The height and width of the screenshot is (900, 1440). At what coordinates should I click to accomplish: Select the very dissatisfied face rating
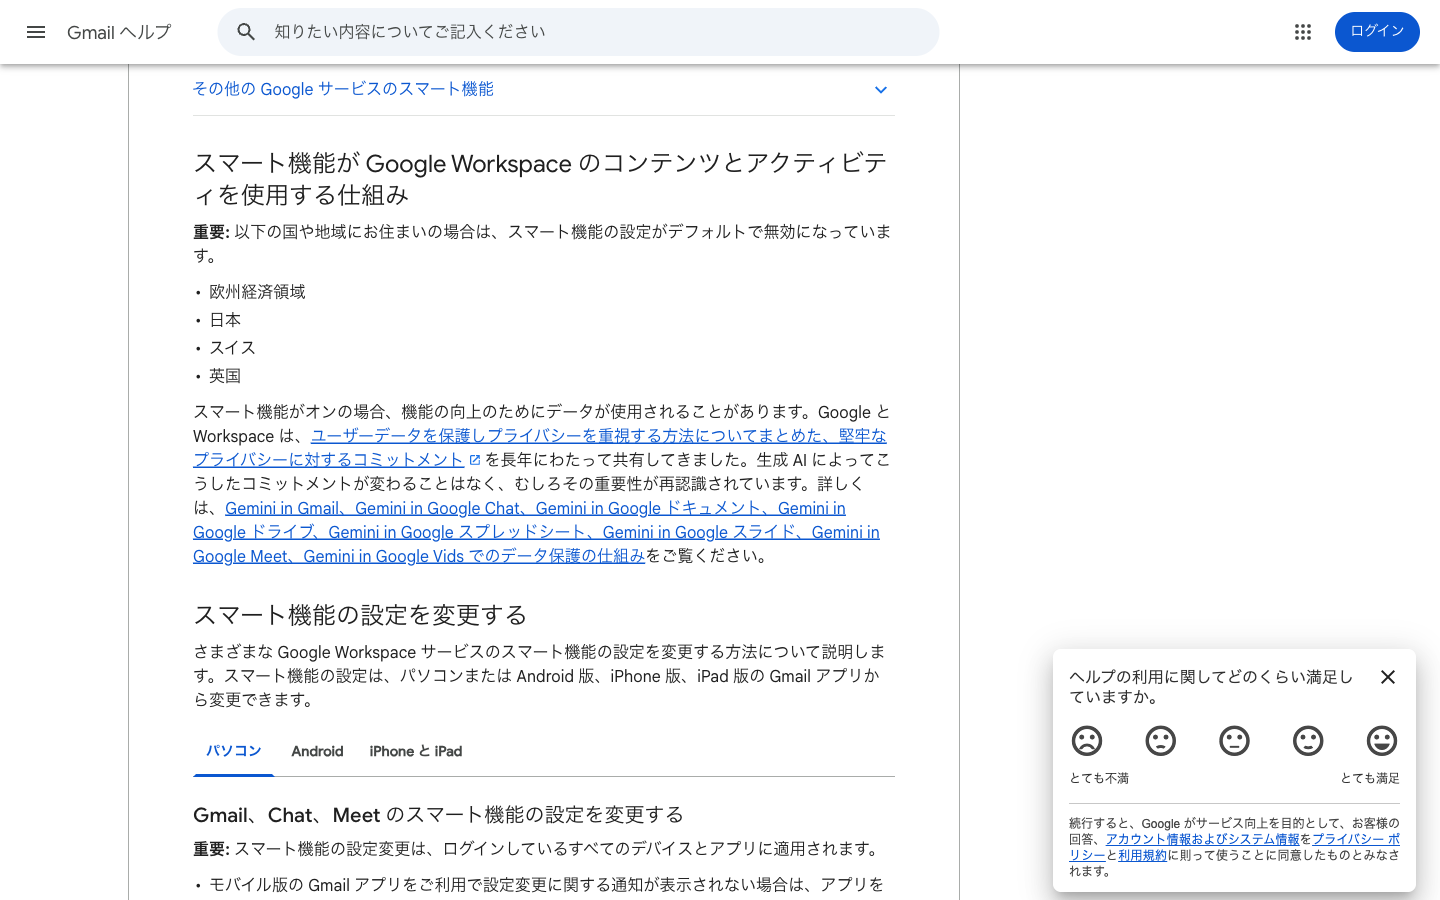(1087, 741)
